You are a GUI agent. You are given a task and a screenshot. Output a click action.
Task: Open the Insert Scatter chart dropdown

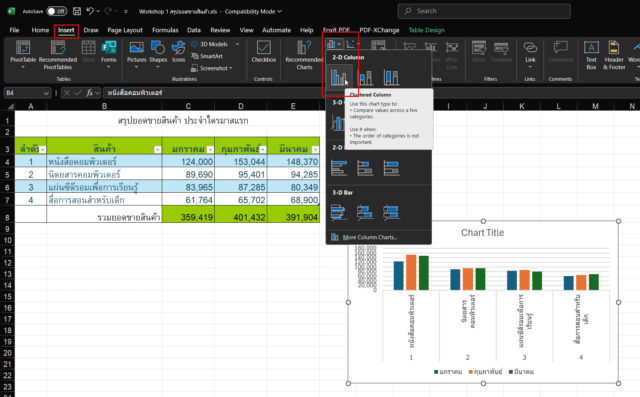point(353,44)
